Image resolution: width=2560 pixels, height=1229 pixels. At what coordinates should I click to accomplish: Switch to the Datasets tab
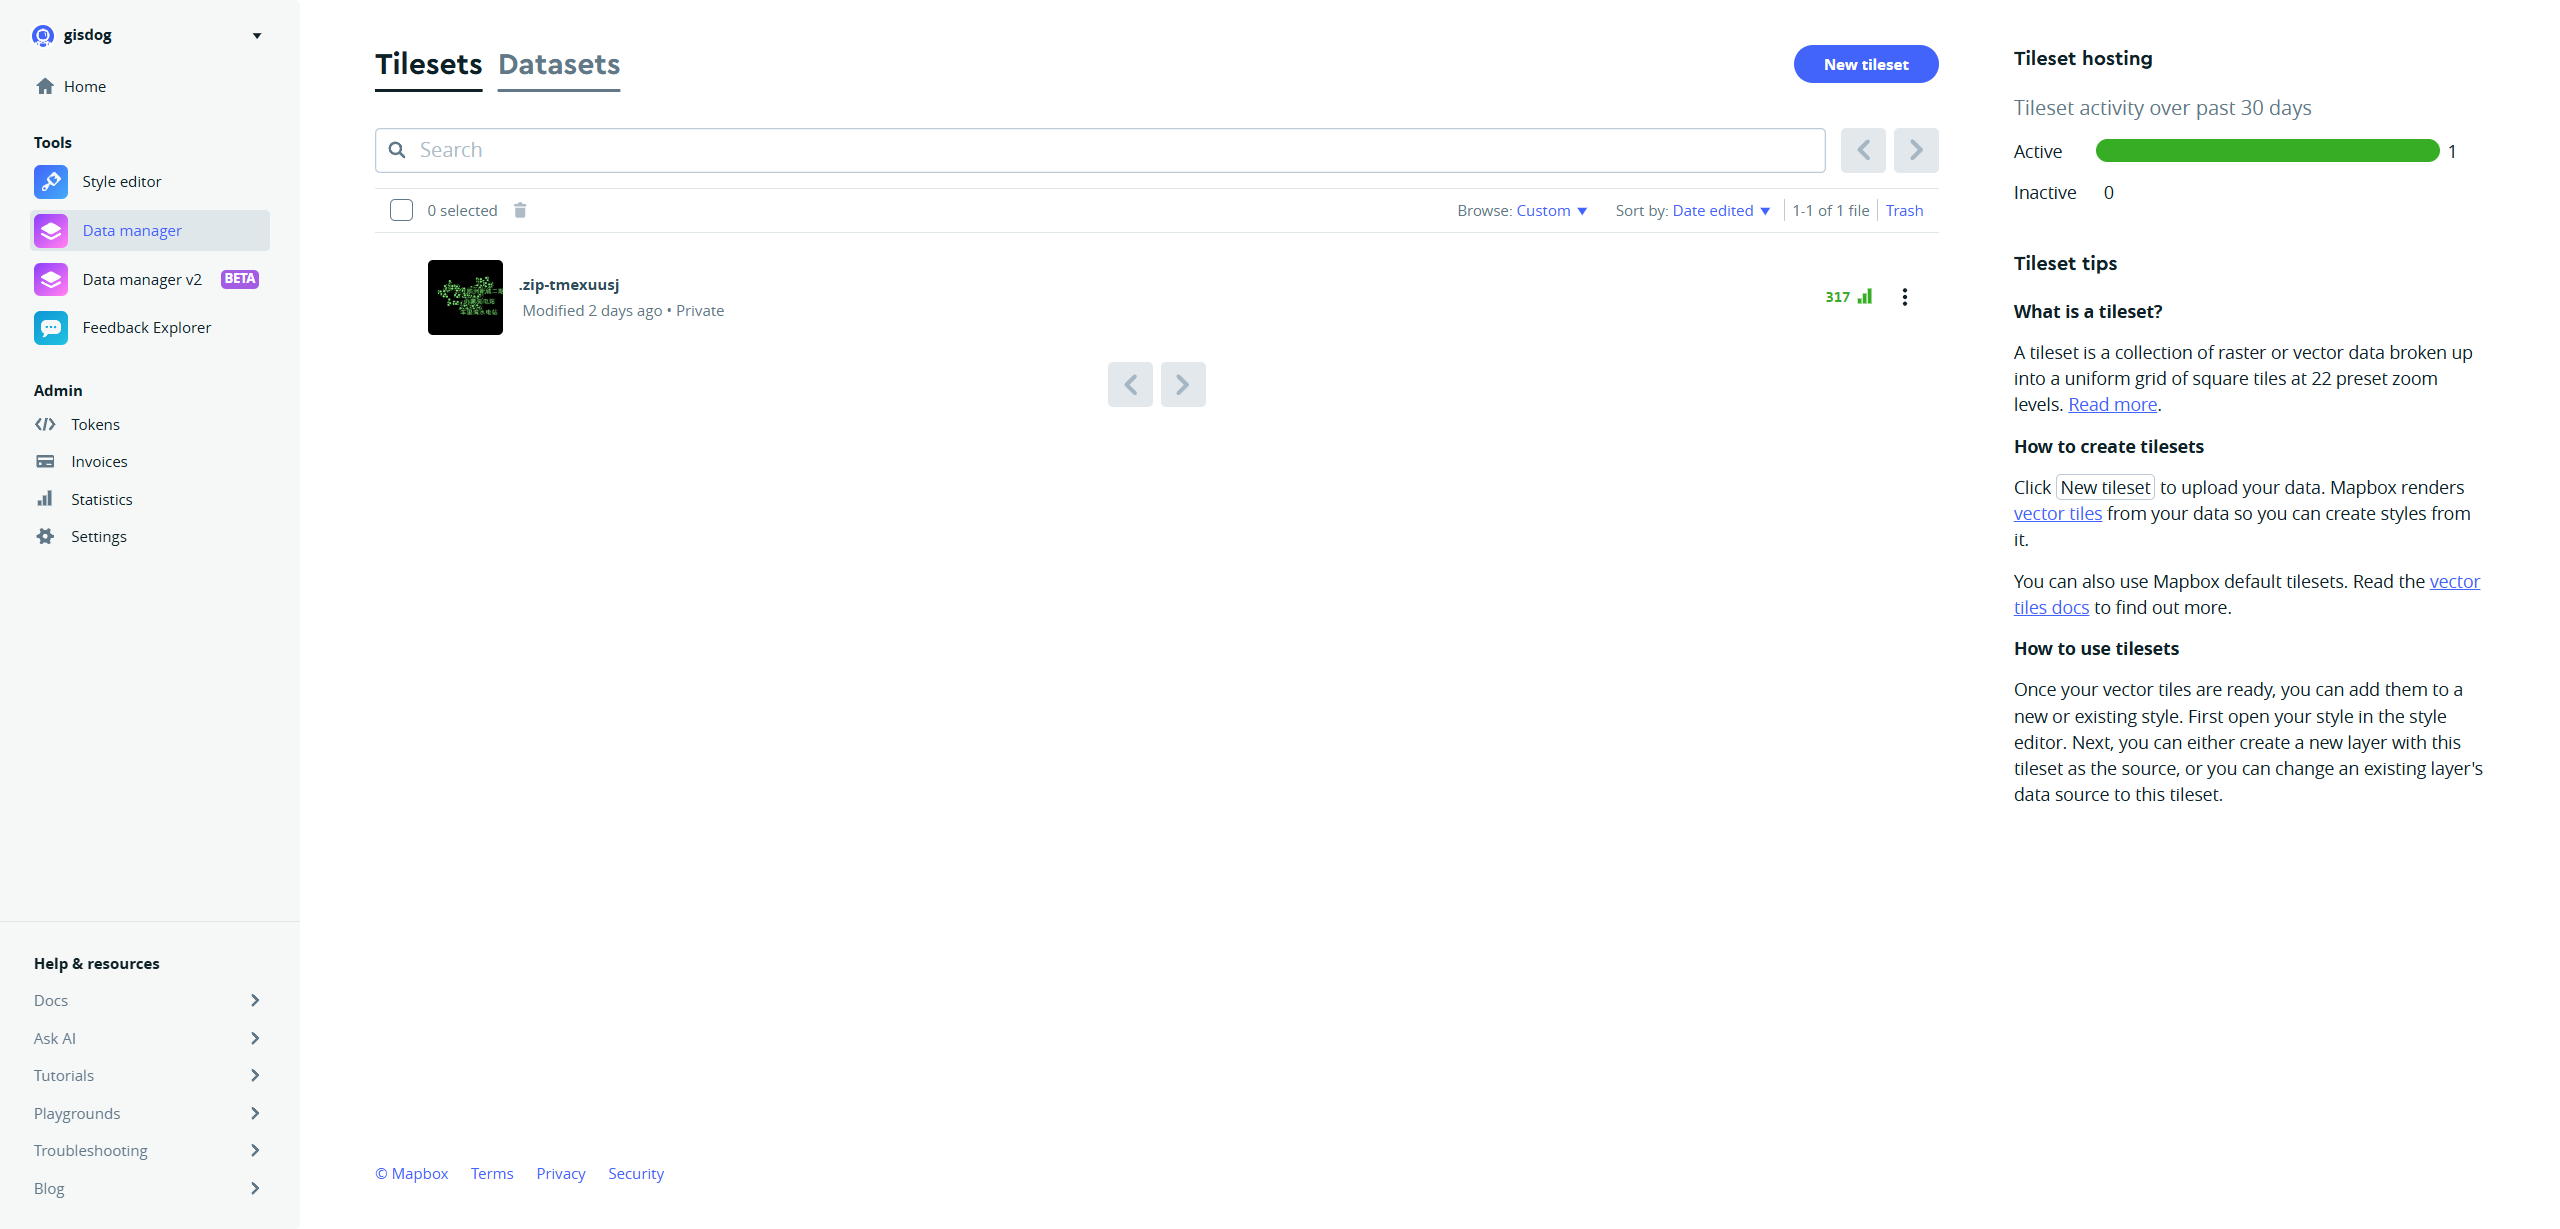point(559,65)
